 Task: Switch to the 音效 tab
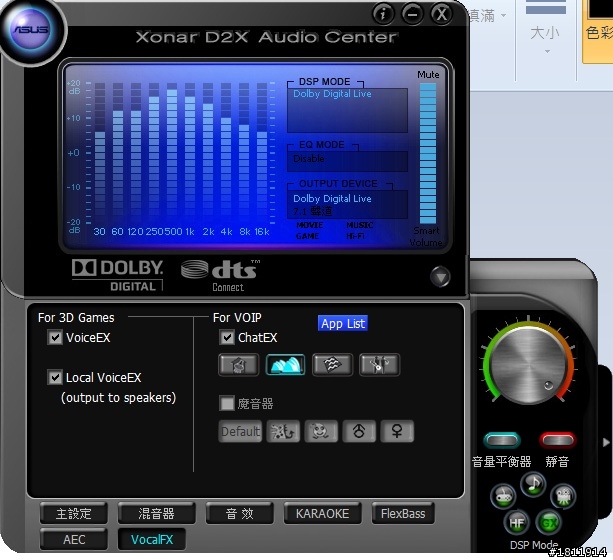point(240,513)
